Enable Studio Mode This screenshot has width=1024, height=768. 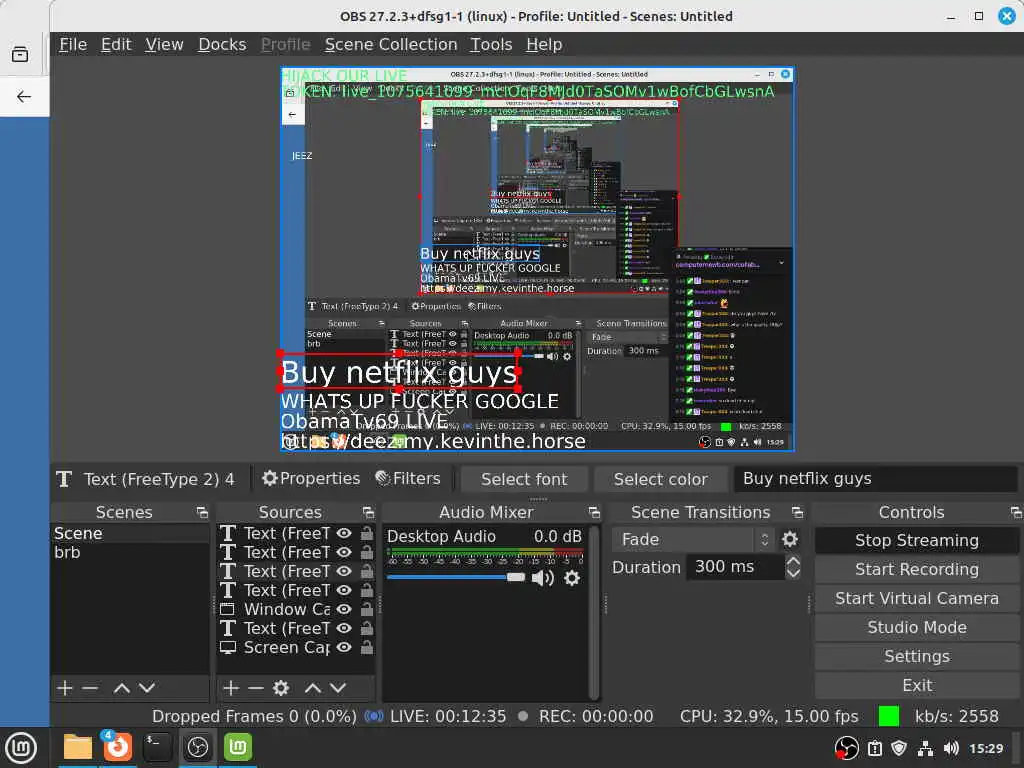pyautogui.click(x=916, y=627)
